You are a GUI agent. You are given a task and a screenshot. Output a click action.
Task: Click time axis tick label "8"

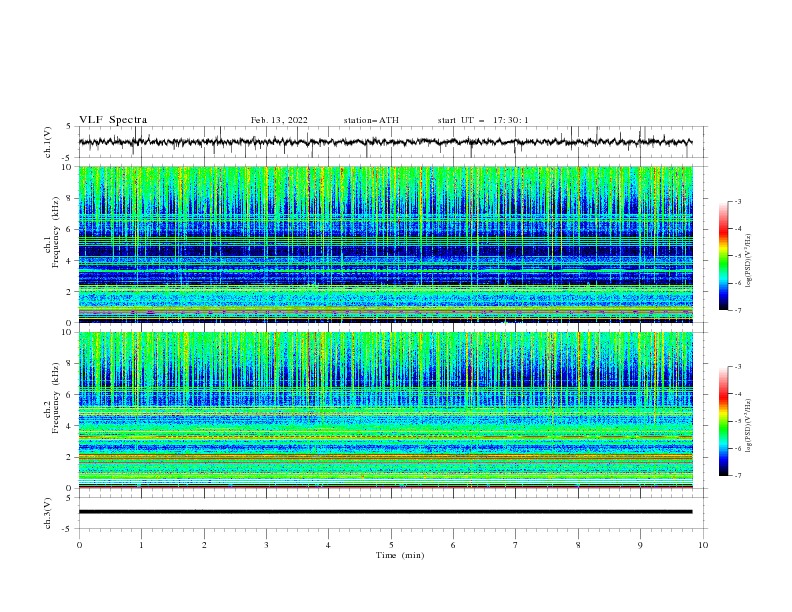click(x=578, y=545)
